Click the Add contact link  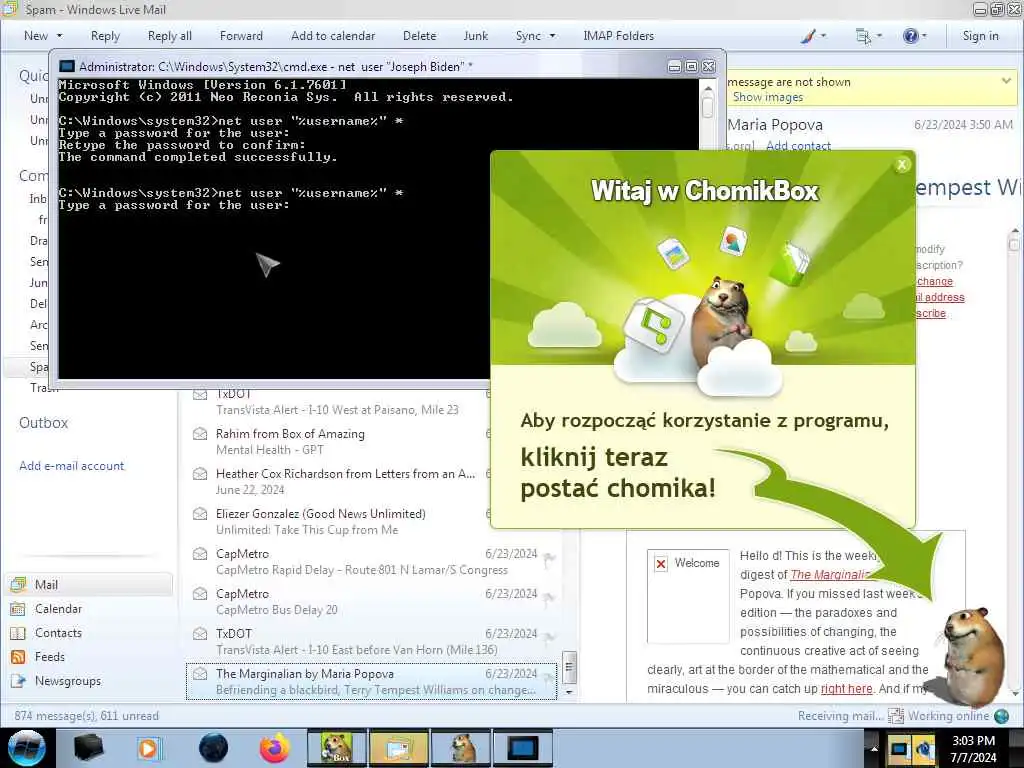[798, 146]
